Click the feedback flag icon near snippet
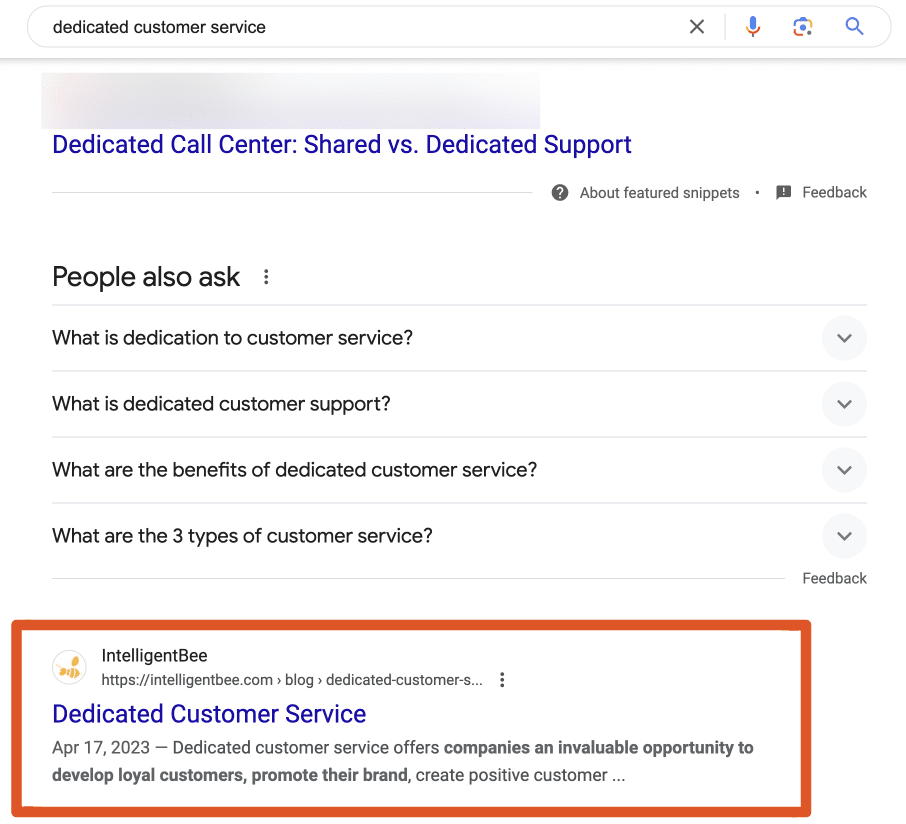Screen dimensions: 906x824 click(784, 192)
